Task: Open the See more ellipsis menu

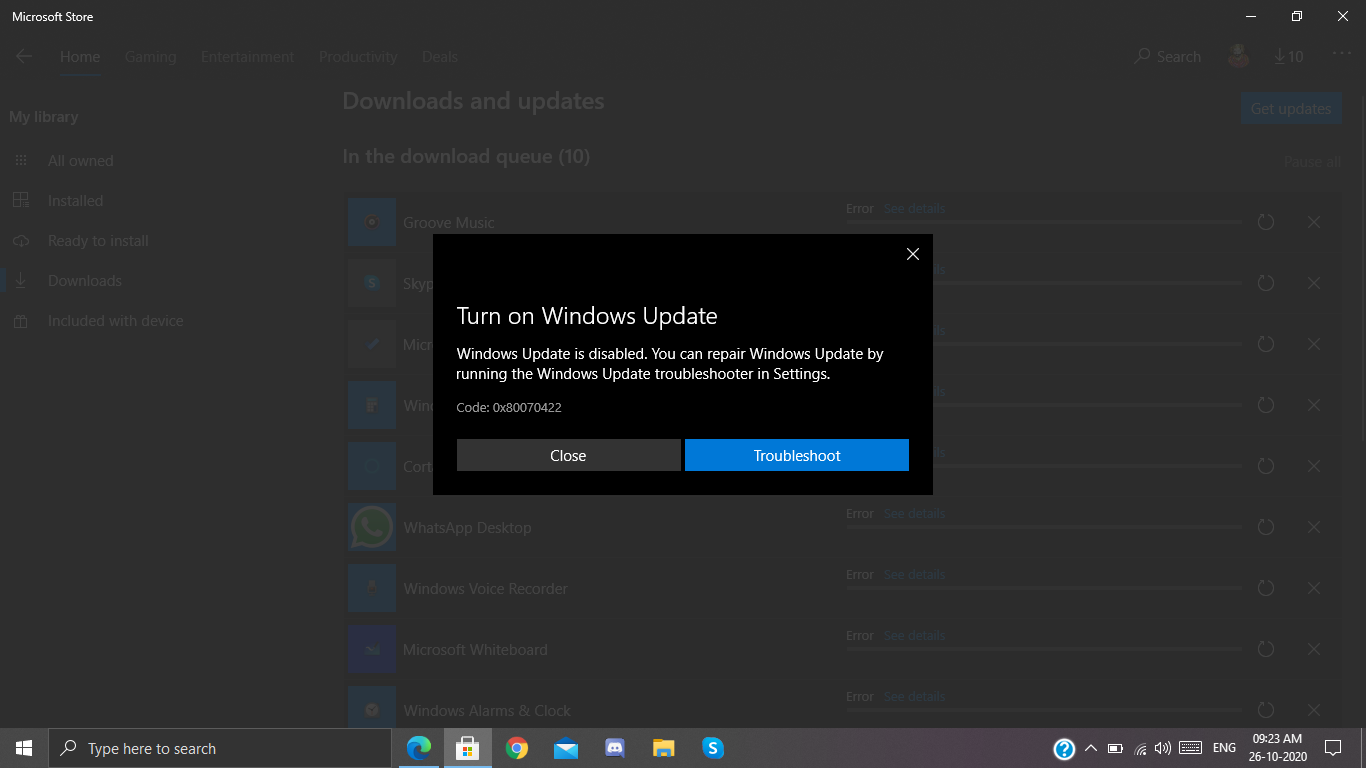Action: coord(1341,55)
